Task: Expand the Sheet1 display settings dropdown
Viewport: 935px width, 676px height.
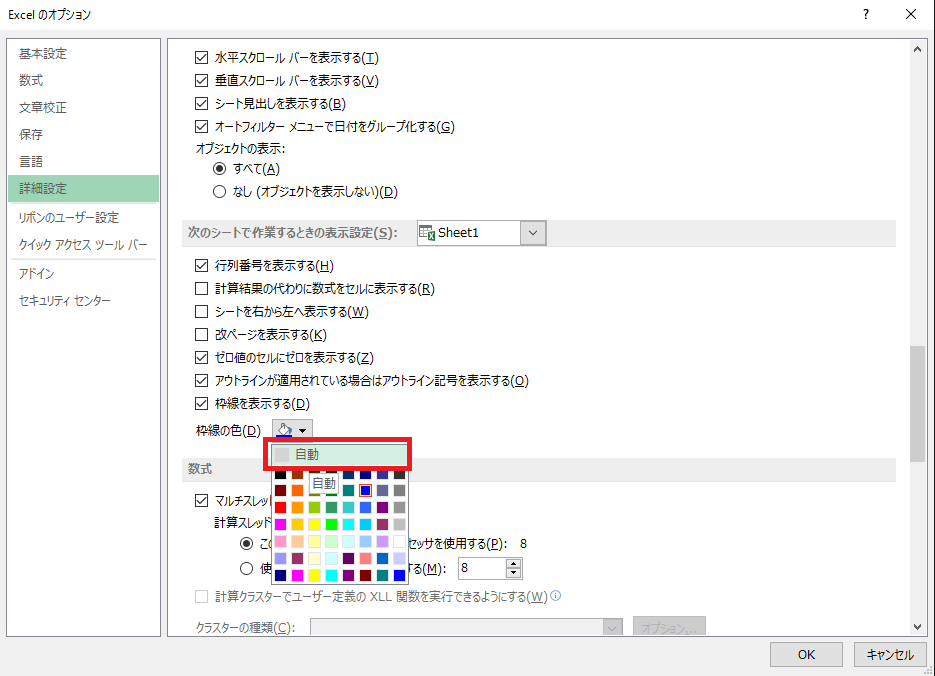Action: coord(533,233)
